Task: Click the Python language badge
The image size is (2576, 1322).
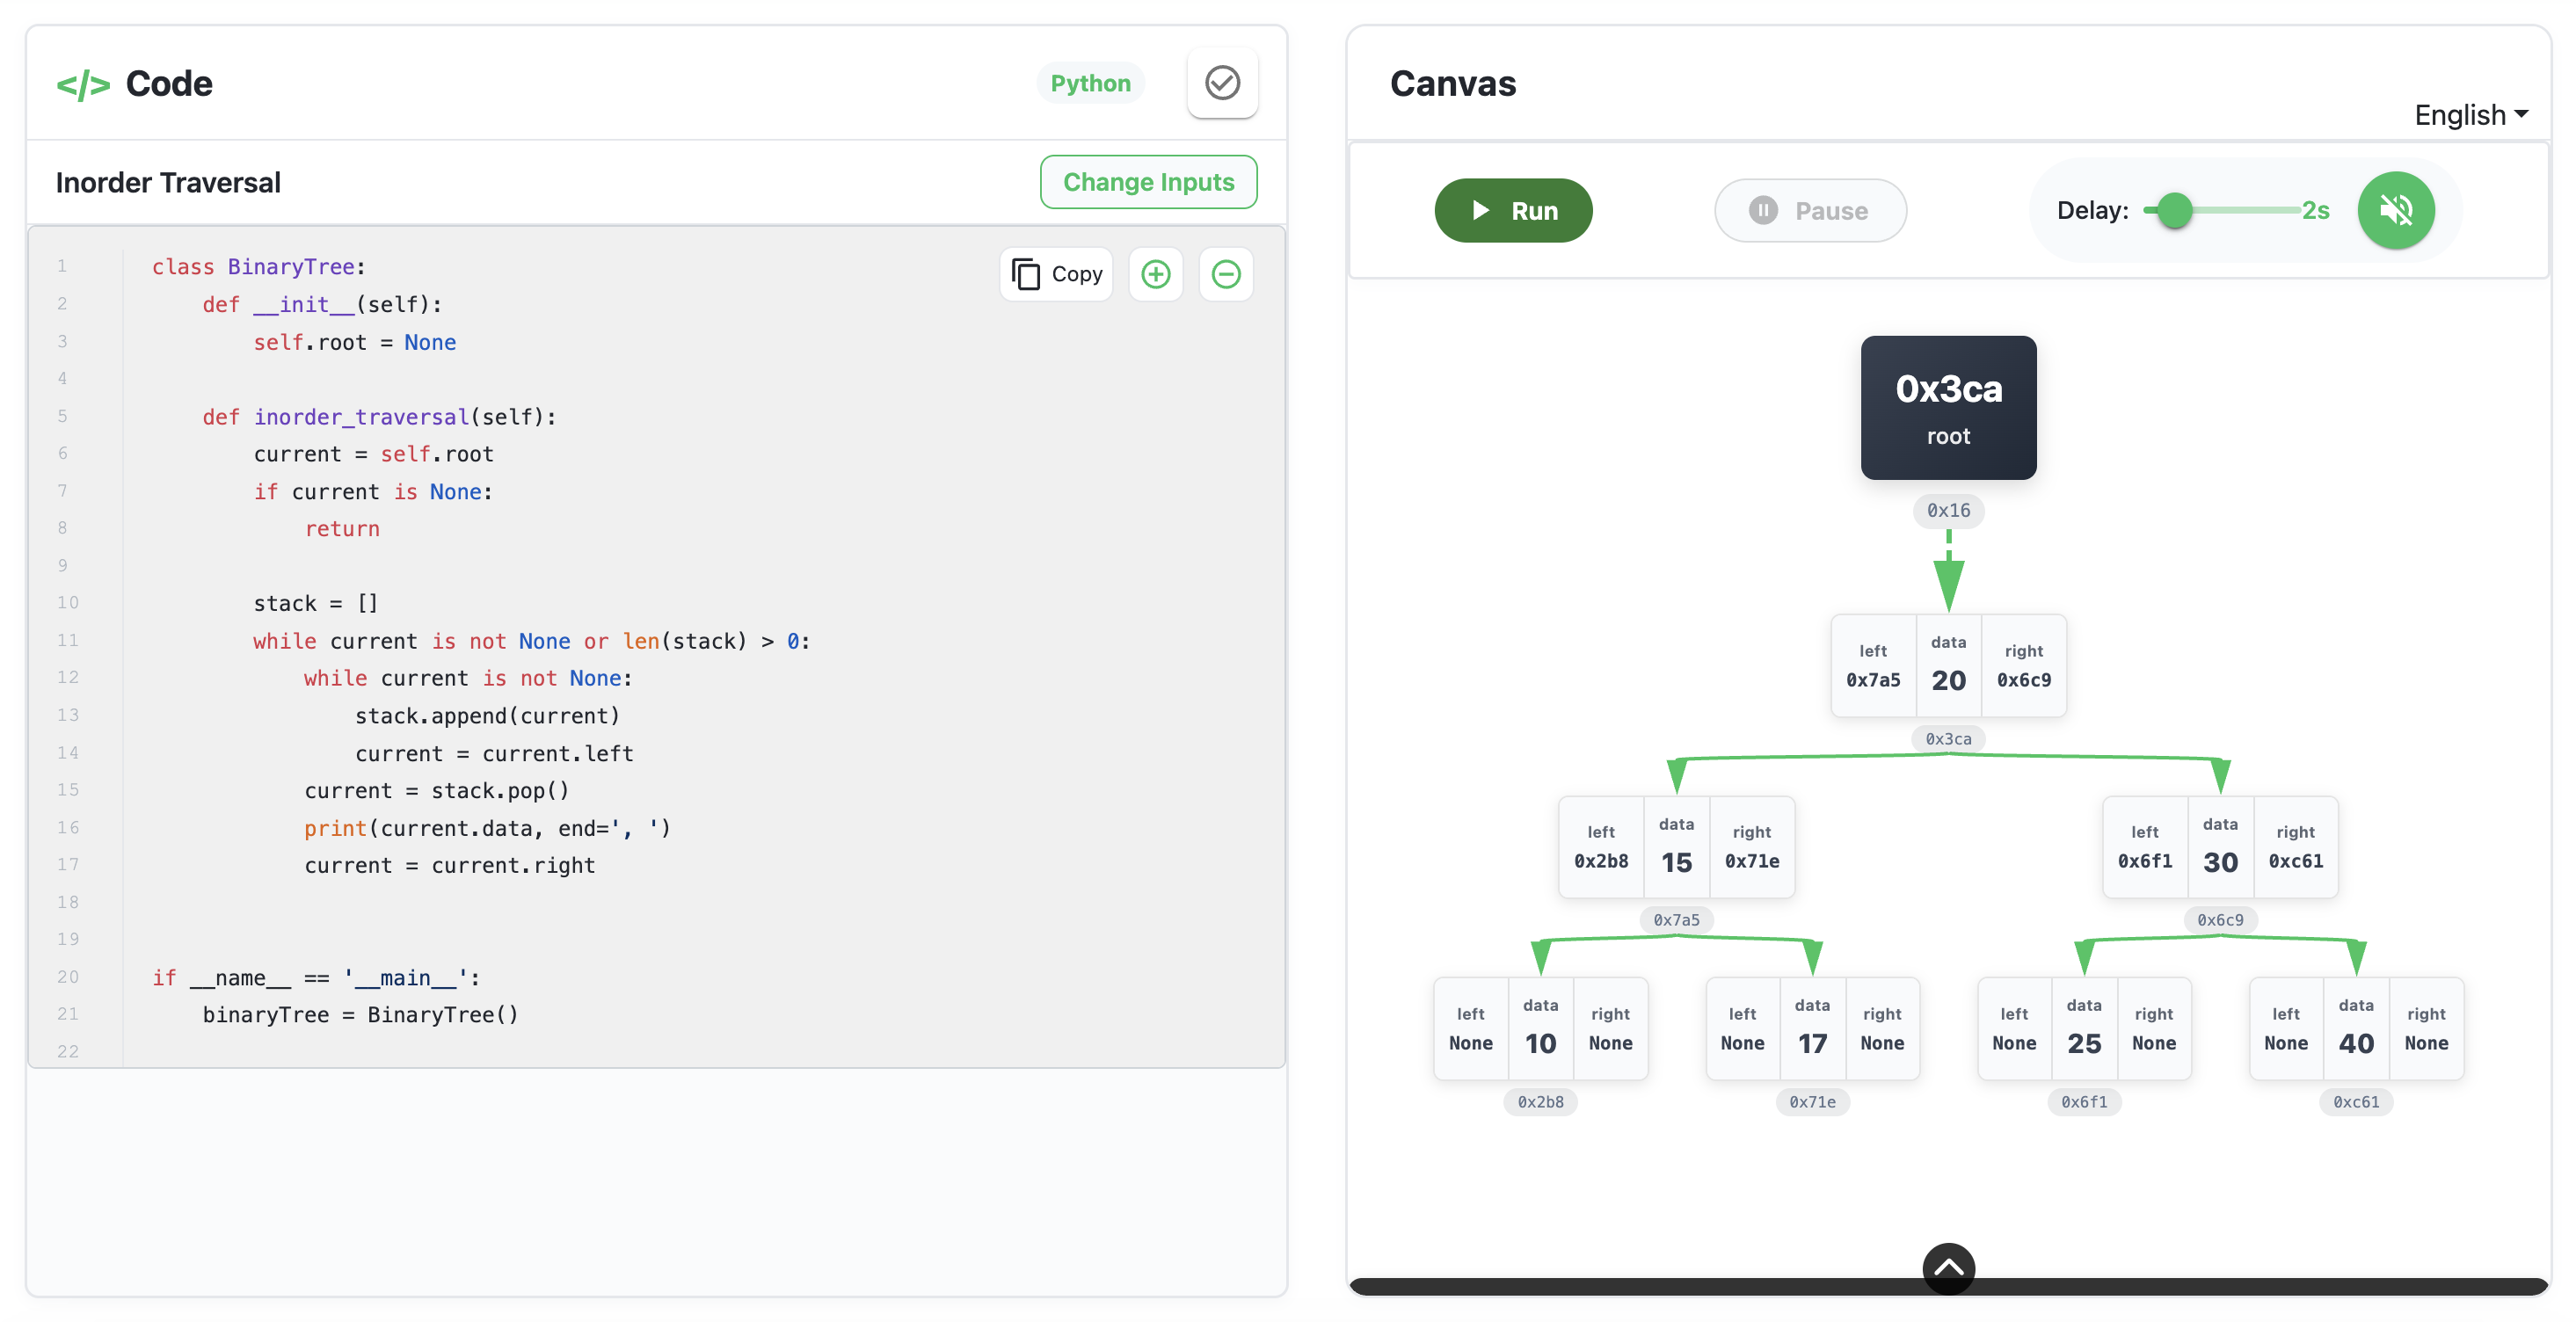Action: point(1090,83)
